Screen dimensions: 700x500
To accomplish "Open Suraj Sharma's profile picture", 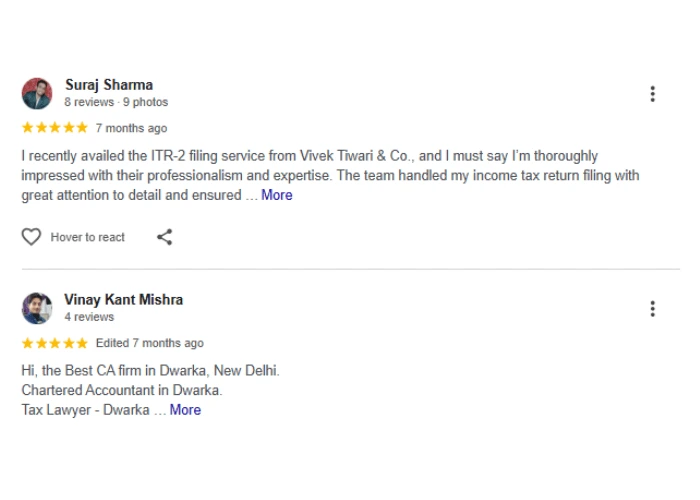I will (37, 93).
